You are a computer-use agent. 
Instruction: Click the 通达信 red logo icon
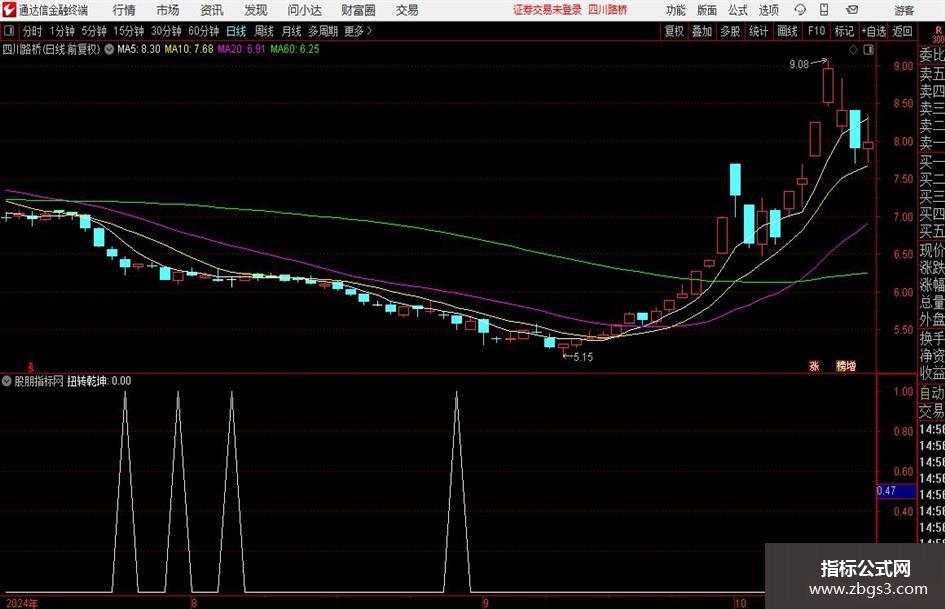click(x=9, y=10)
